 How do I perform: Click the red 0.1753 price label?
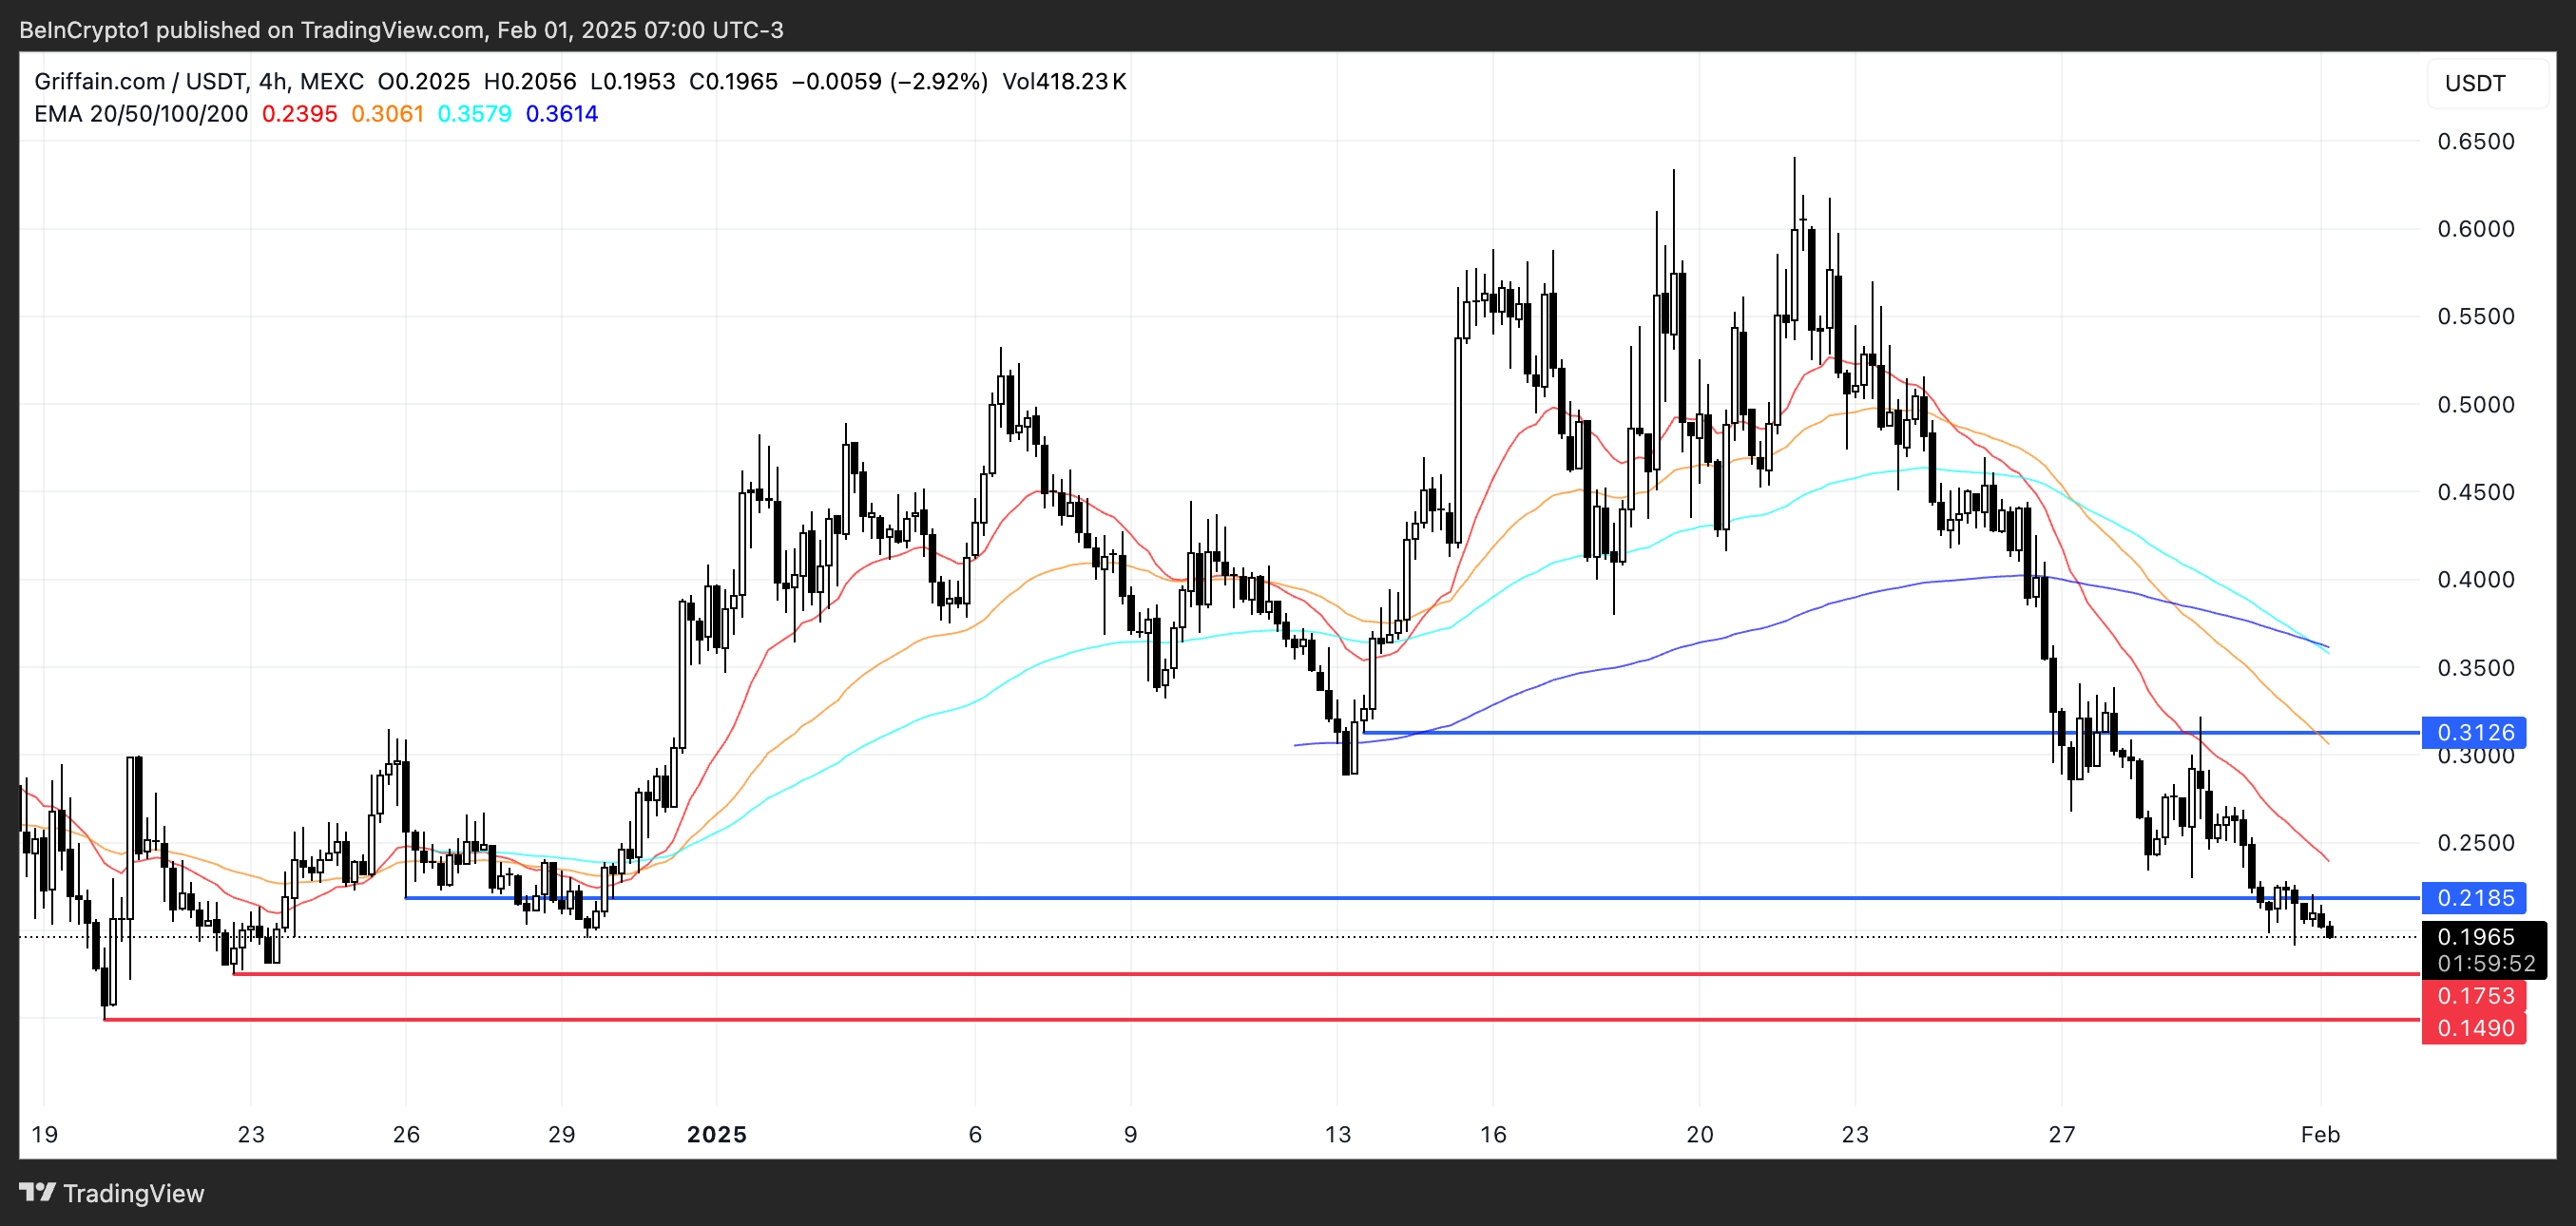point(2474,995)
